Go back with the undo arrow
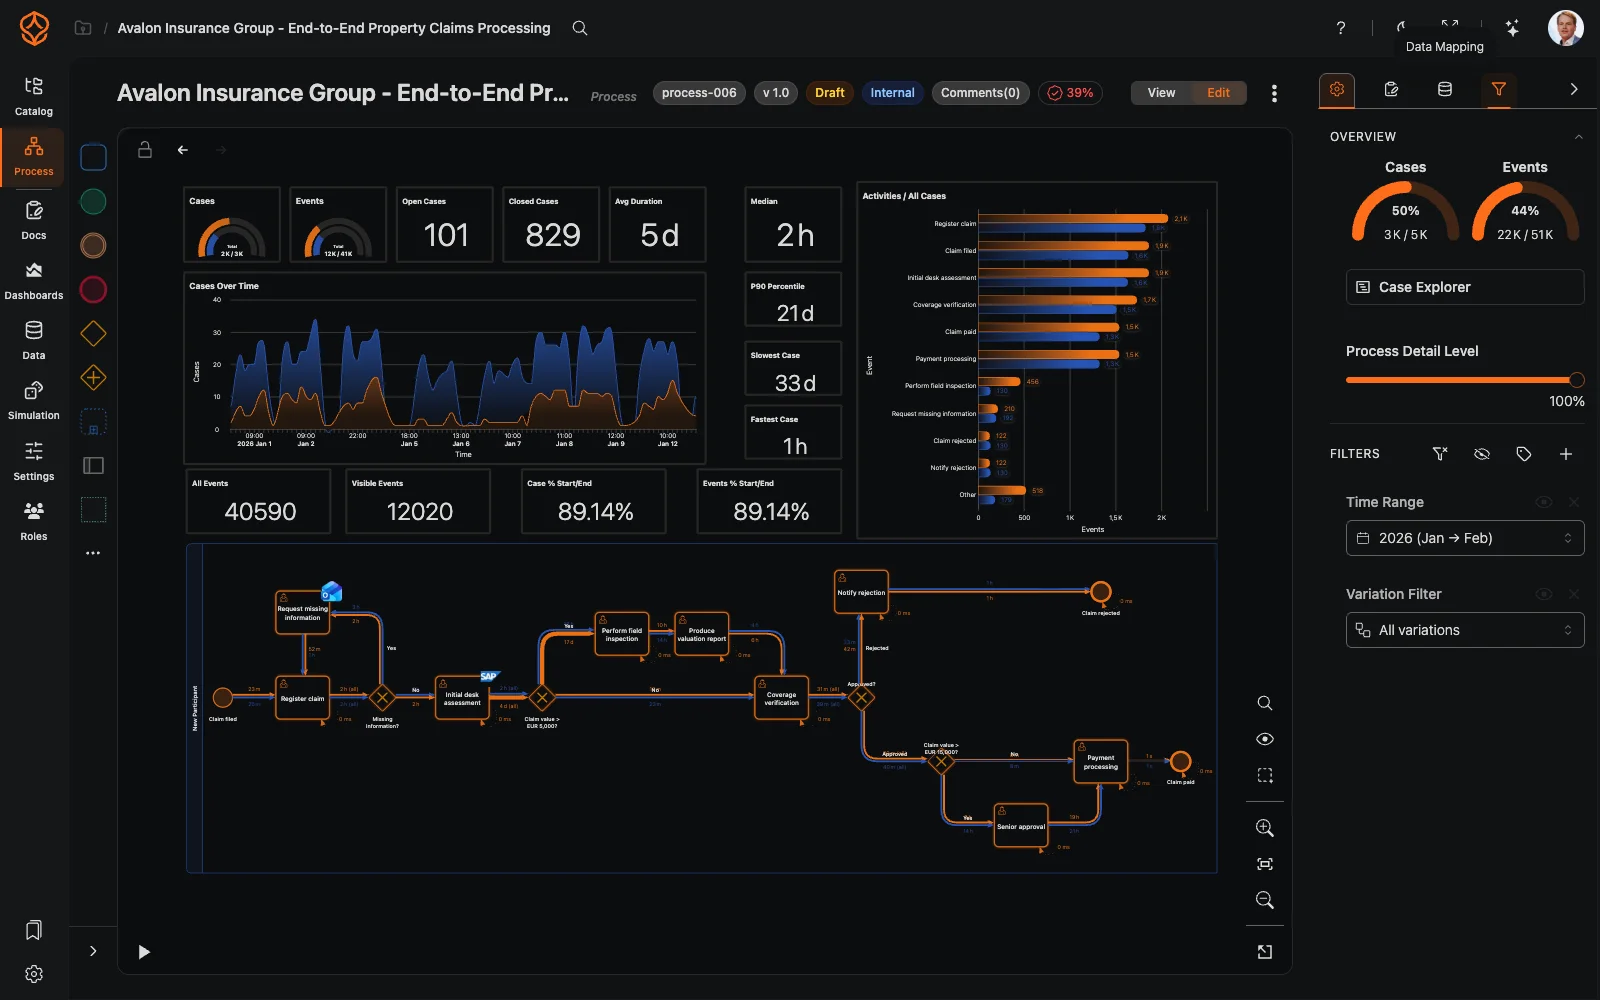 [183, 150]
